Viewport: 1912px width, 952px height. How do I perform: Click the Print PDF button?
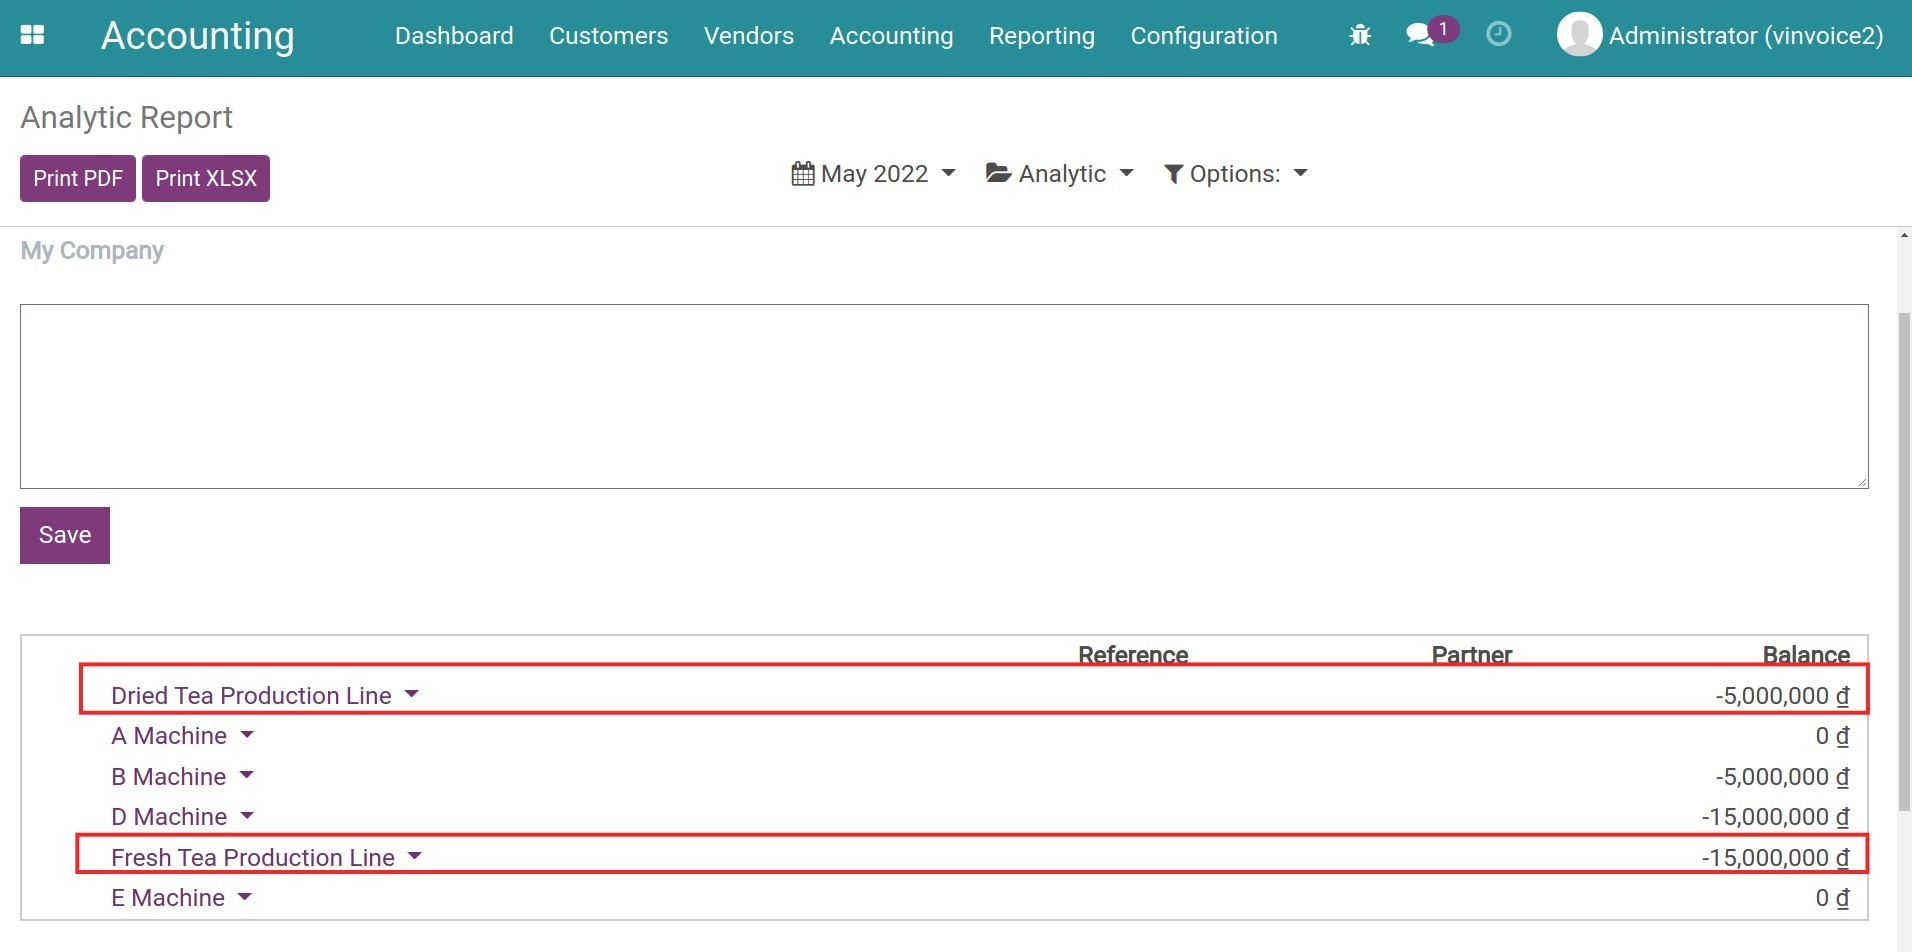77,178
